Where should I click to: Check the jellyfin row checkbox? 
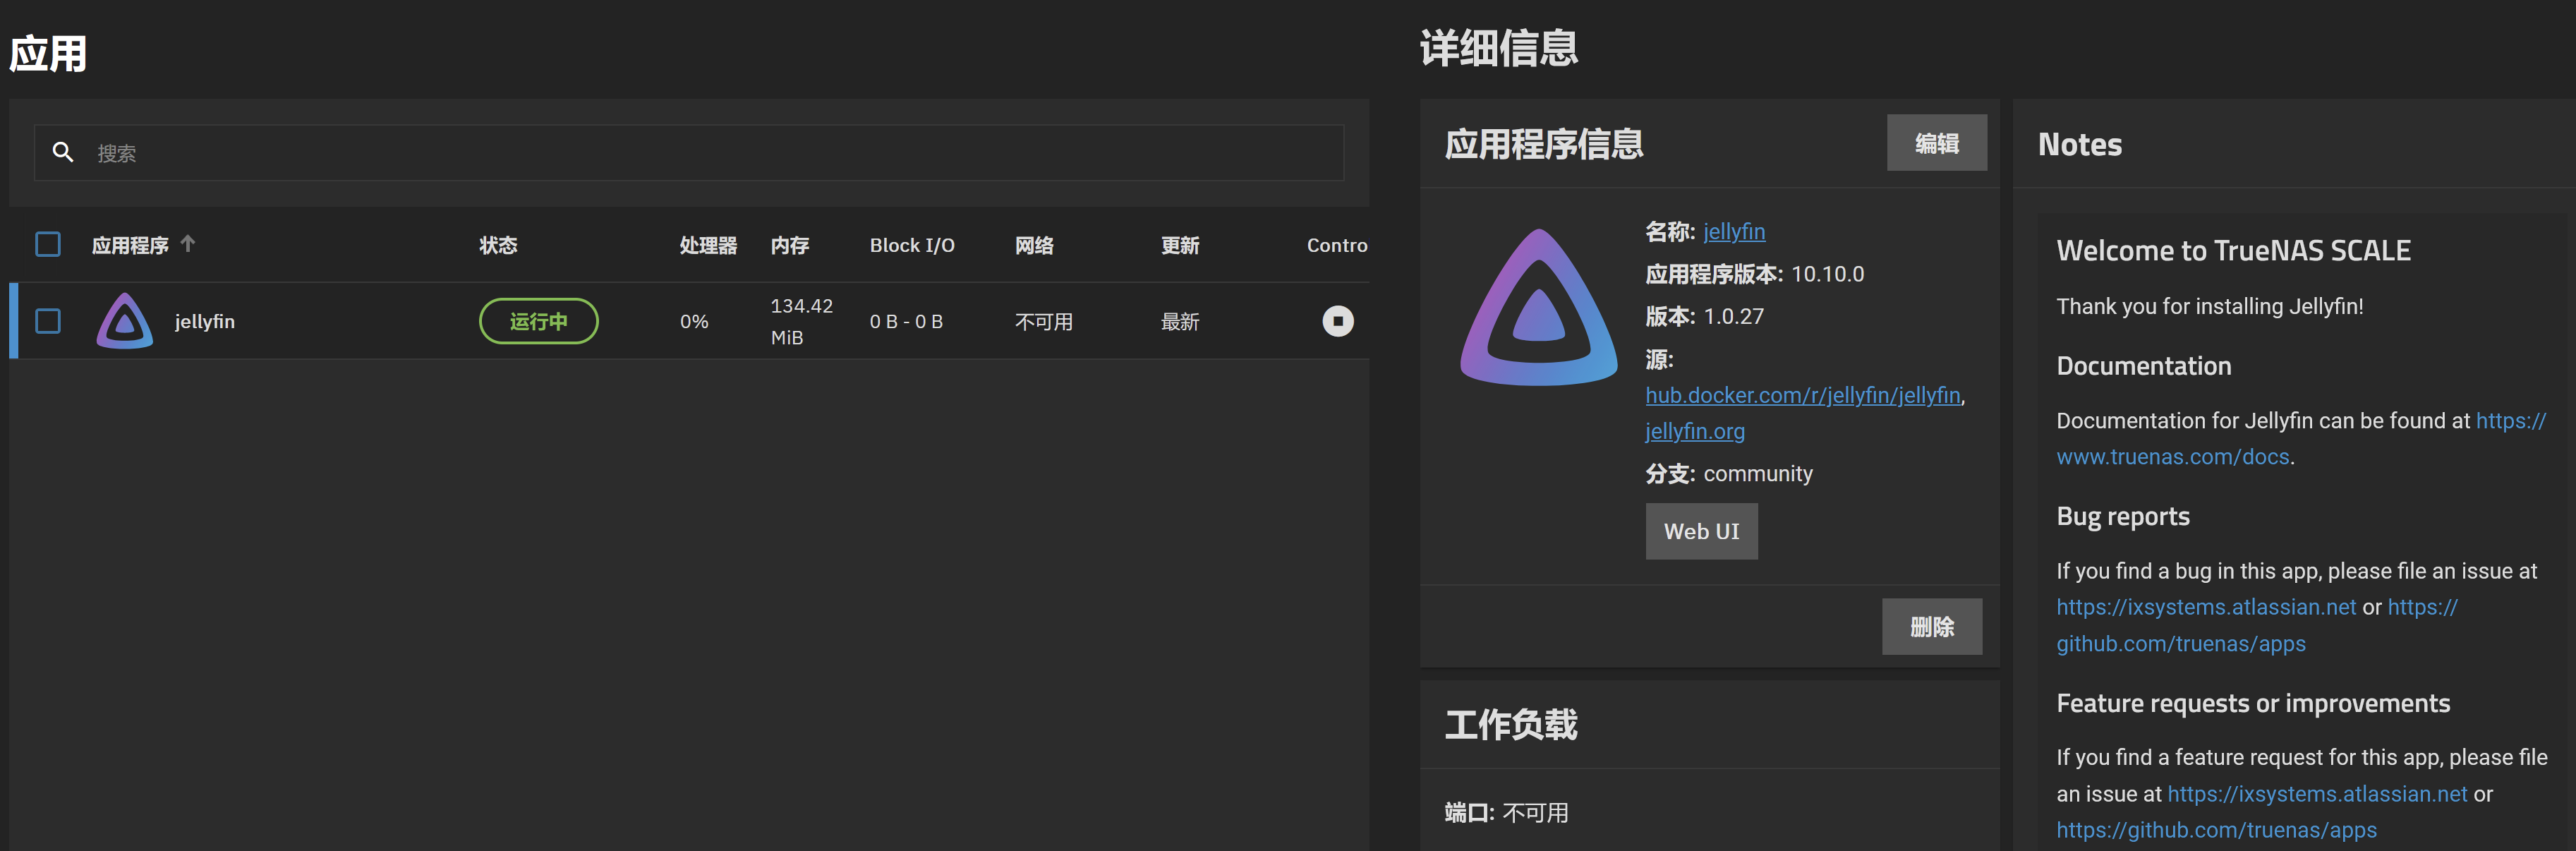(x=48, y=321)
